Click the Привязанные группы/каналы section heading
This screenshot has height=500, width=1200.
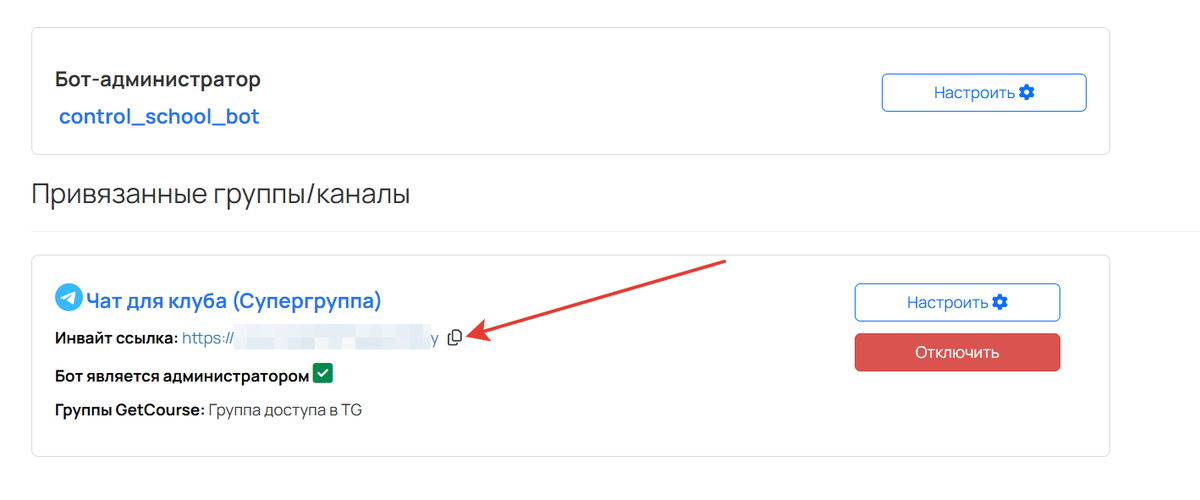click(220, 193)
